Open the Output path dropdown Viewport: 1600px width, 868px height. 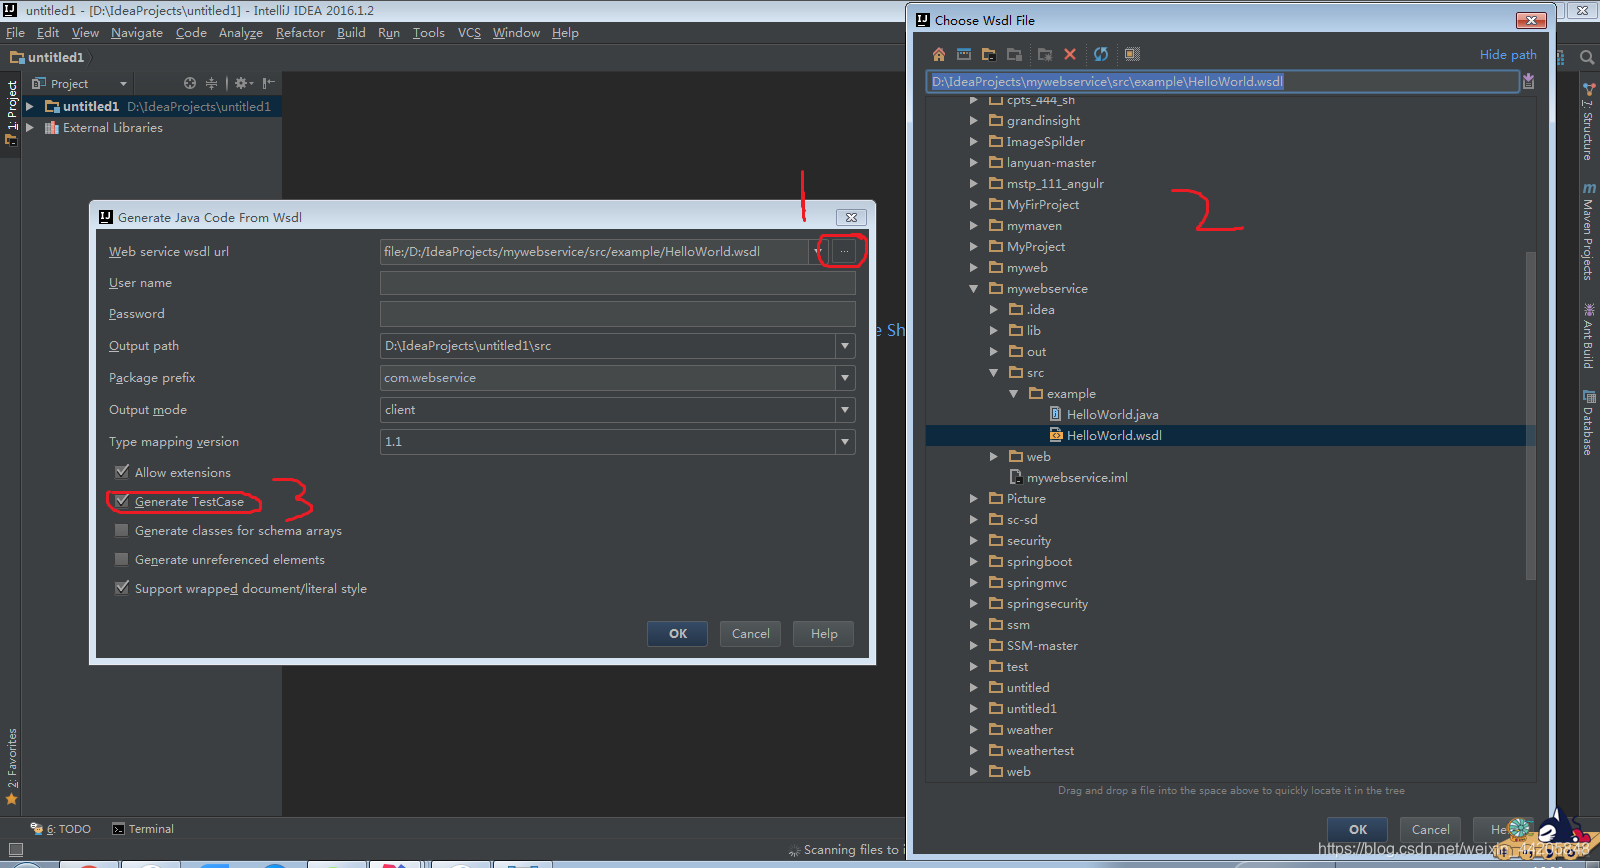[x=845, y=346]
